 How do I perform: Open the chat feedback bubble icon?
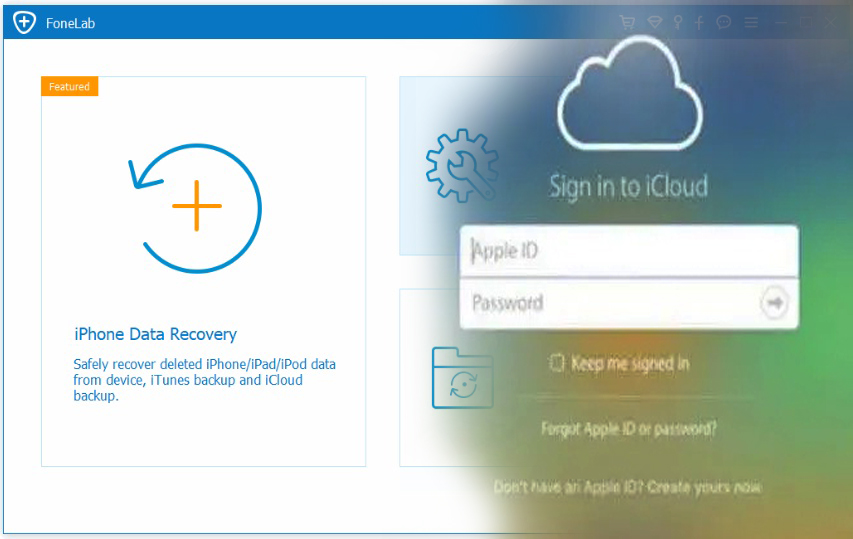pos(724,22)
